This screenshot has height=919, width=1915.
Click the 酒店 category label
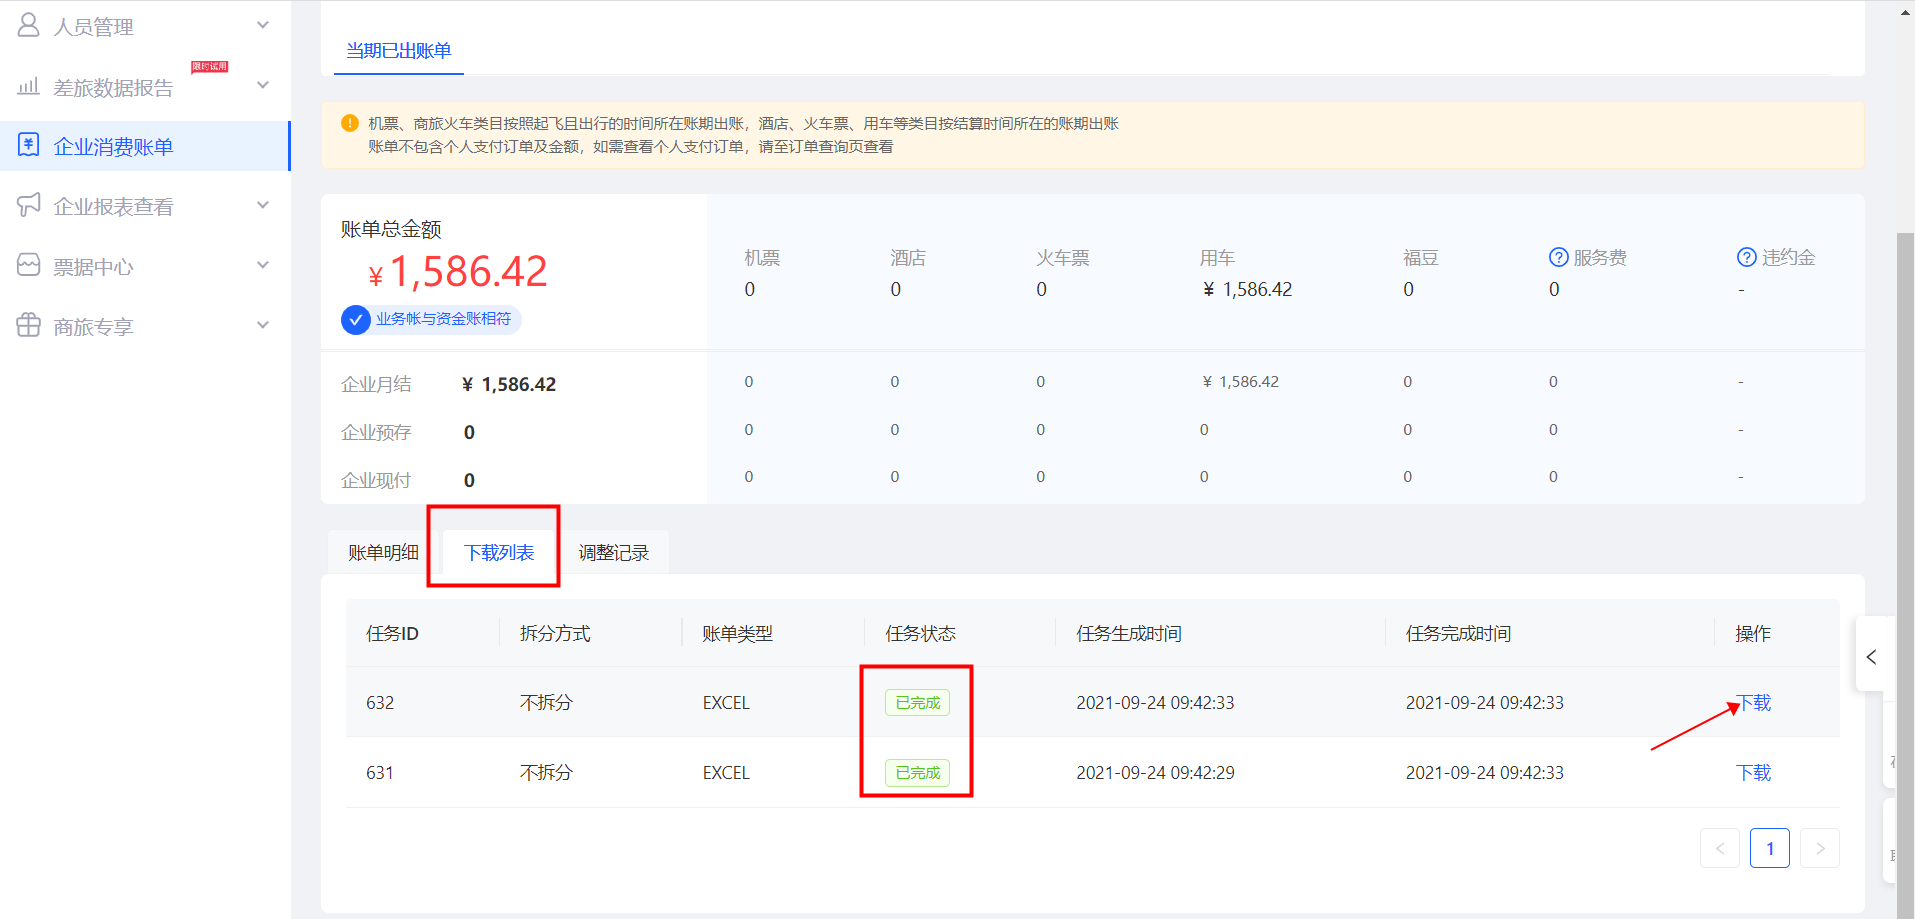908,257
